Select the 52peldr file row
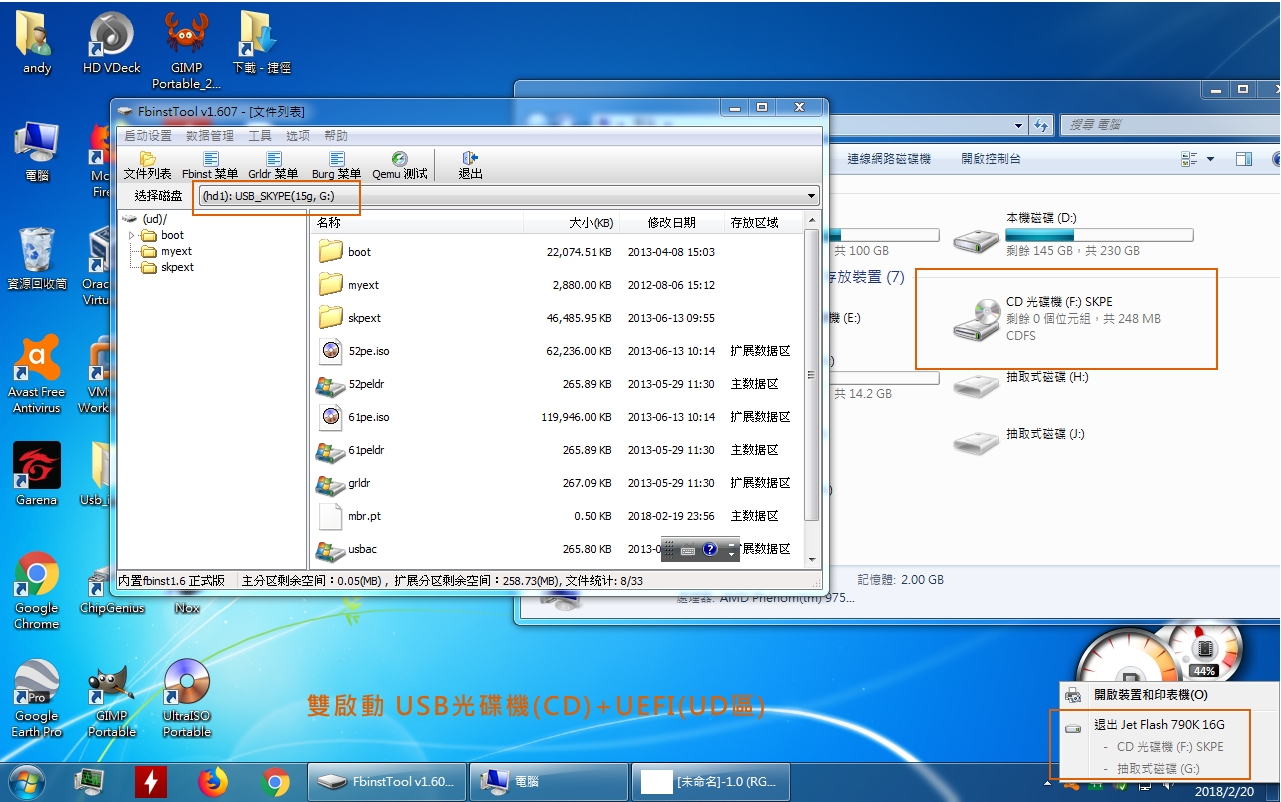 [x=560, y=384]
